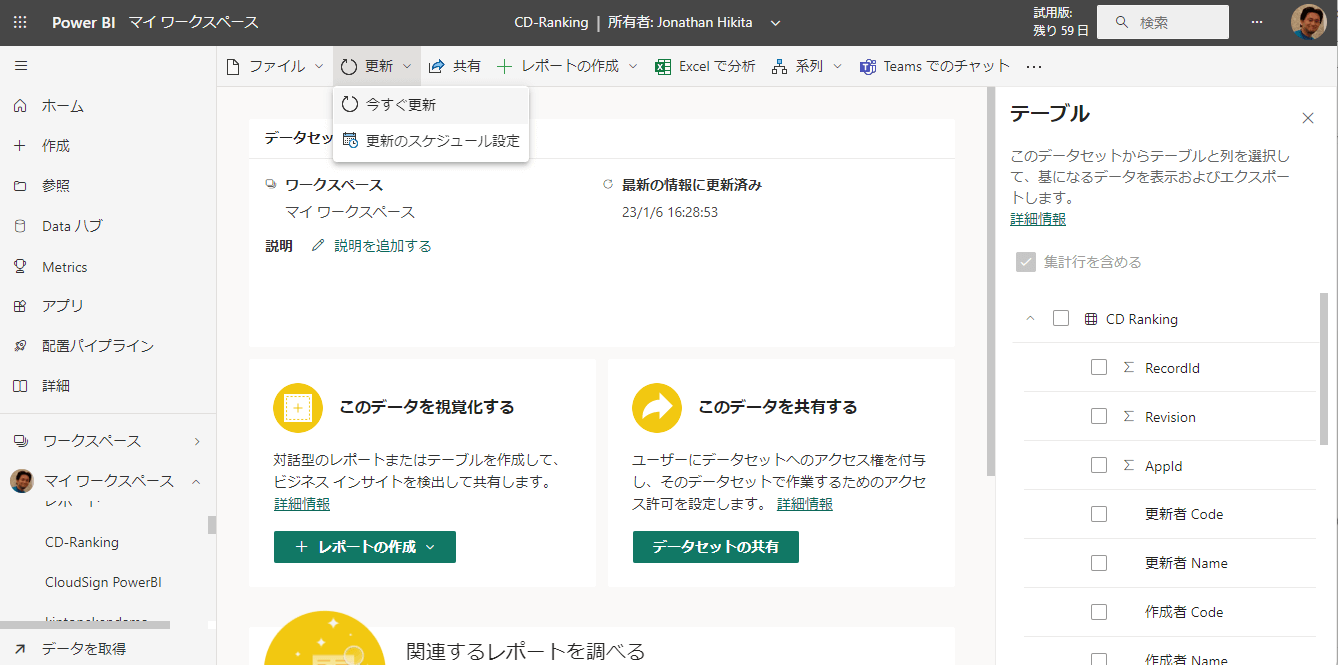Click the main content vertical scrollbar
1338x665 pixels.
991,281
